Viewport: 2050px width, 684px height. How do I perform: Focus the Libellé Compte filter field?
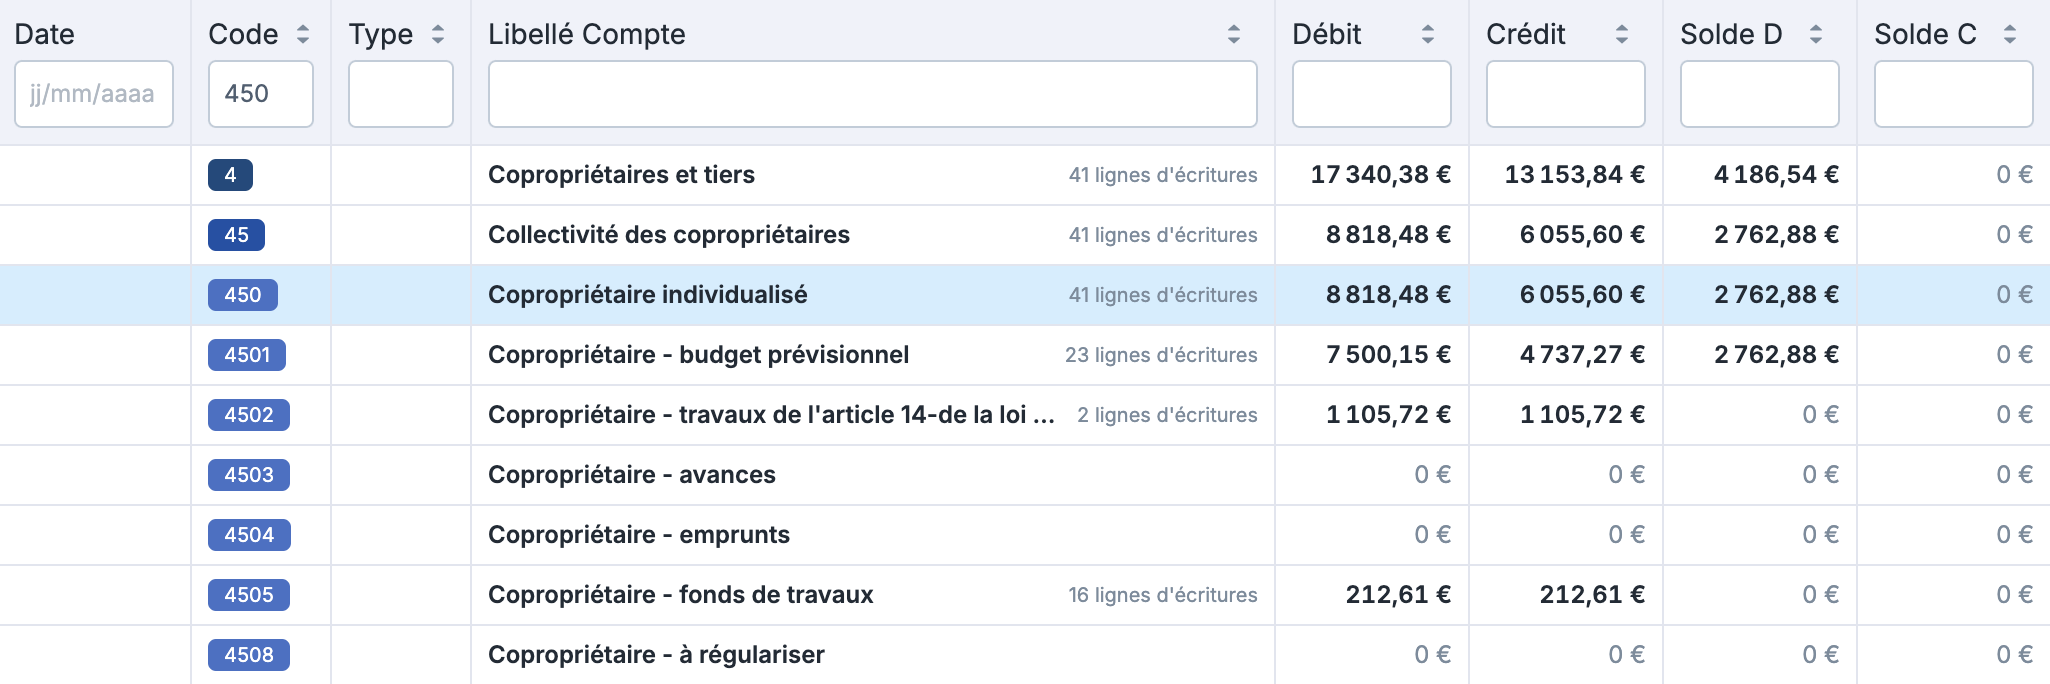(x=872, y=94)
